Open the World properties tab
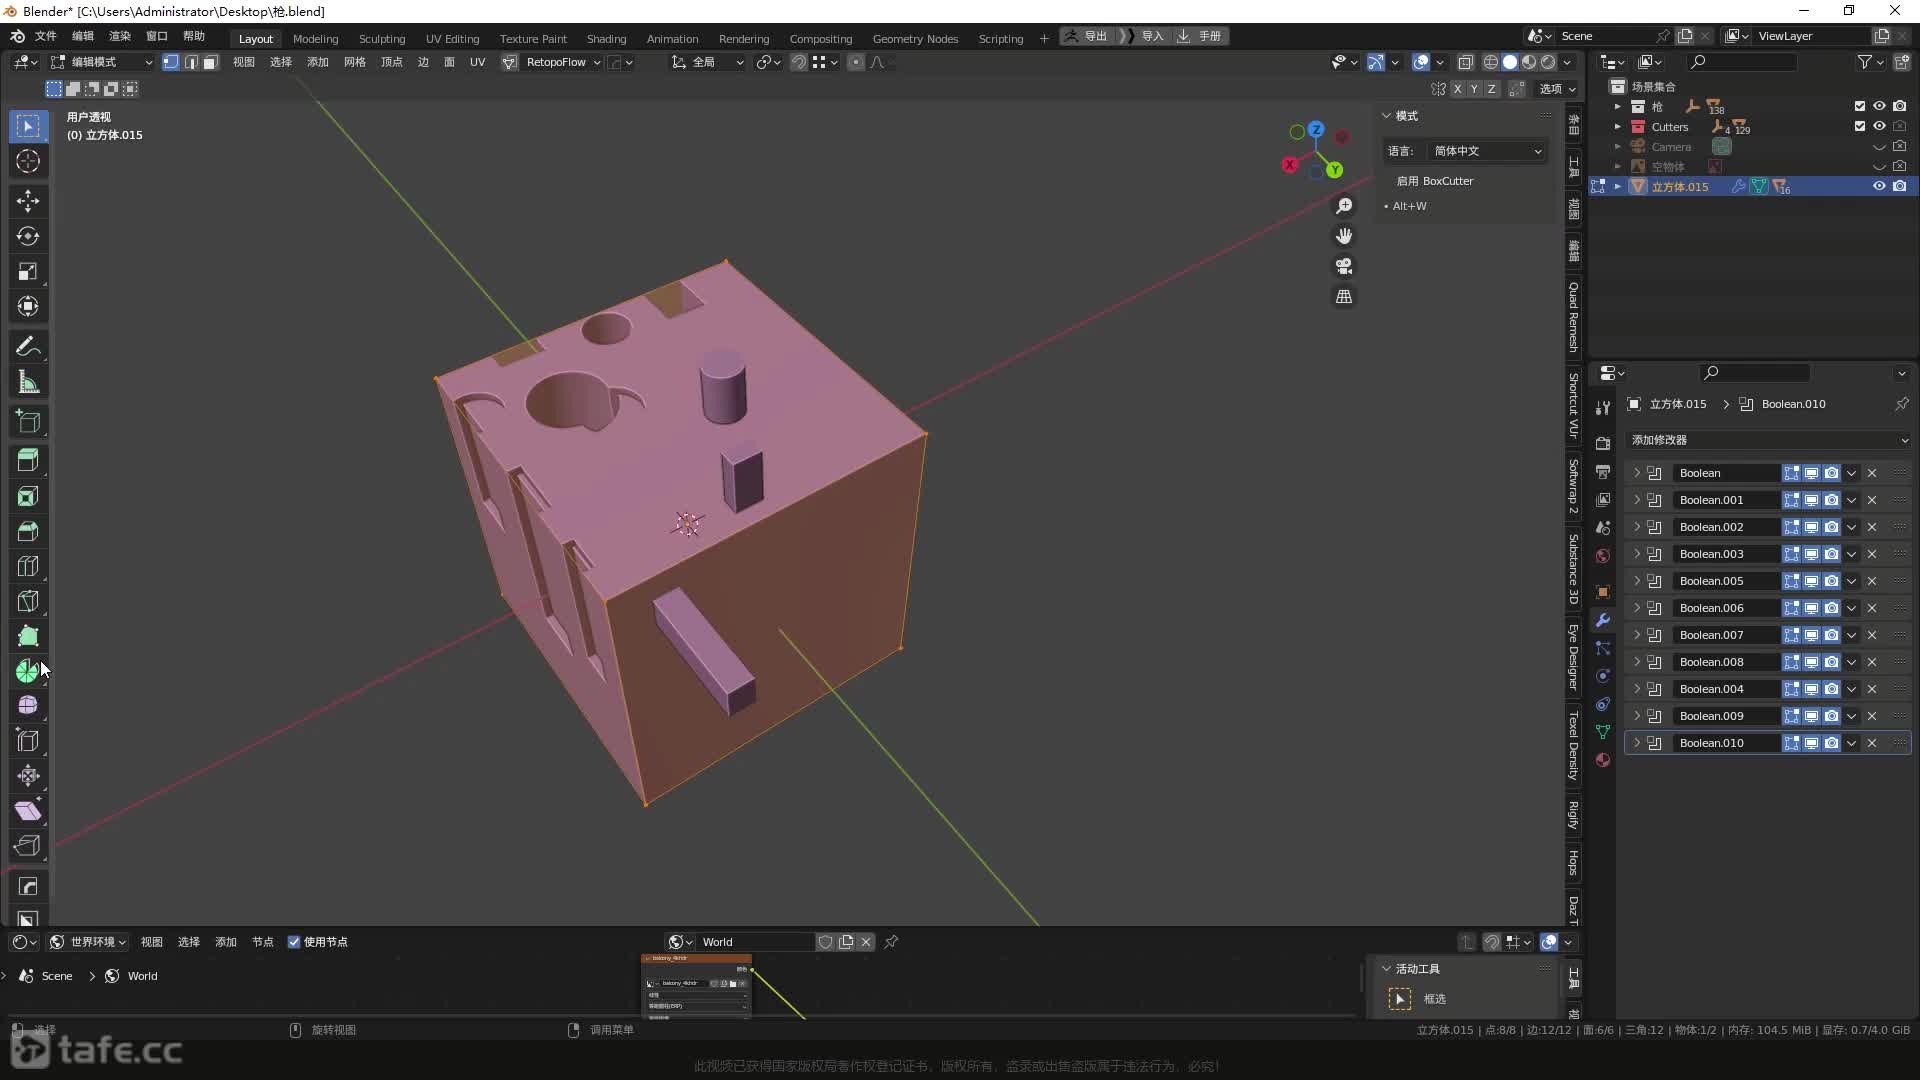 point(1603,556)
